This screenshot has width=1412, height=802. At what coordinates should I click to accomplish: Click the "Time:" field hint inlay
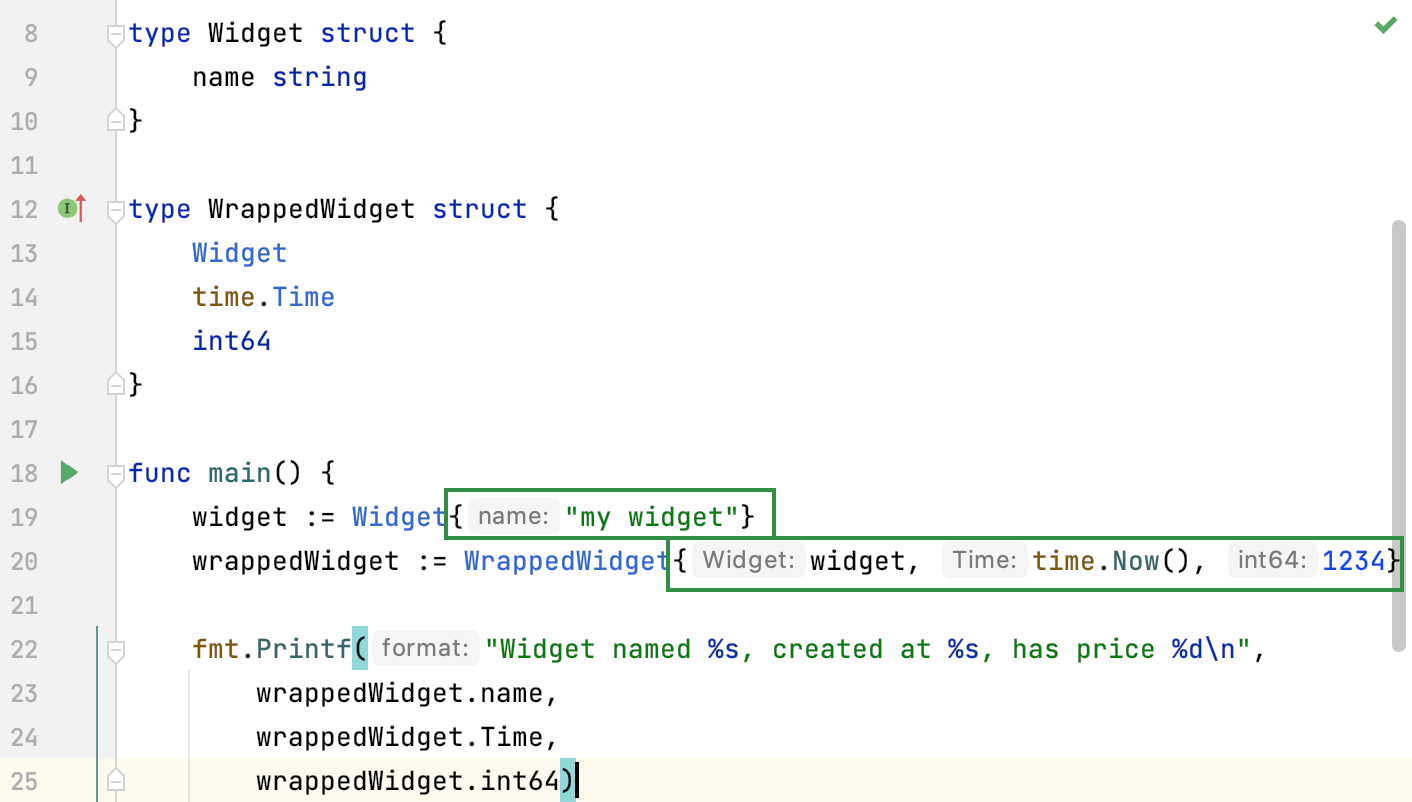click(984, 560)
